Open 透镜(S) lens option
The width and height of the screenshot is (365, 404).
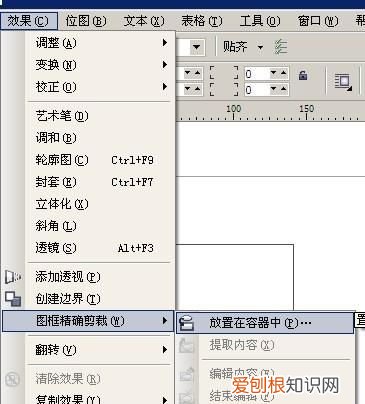click(100, 248)
